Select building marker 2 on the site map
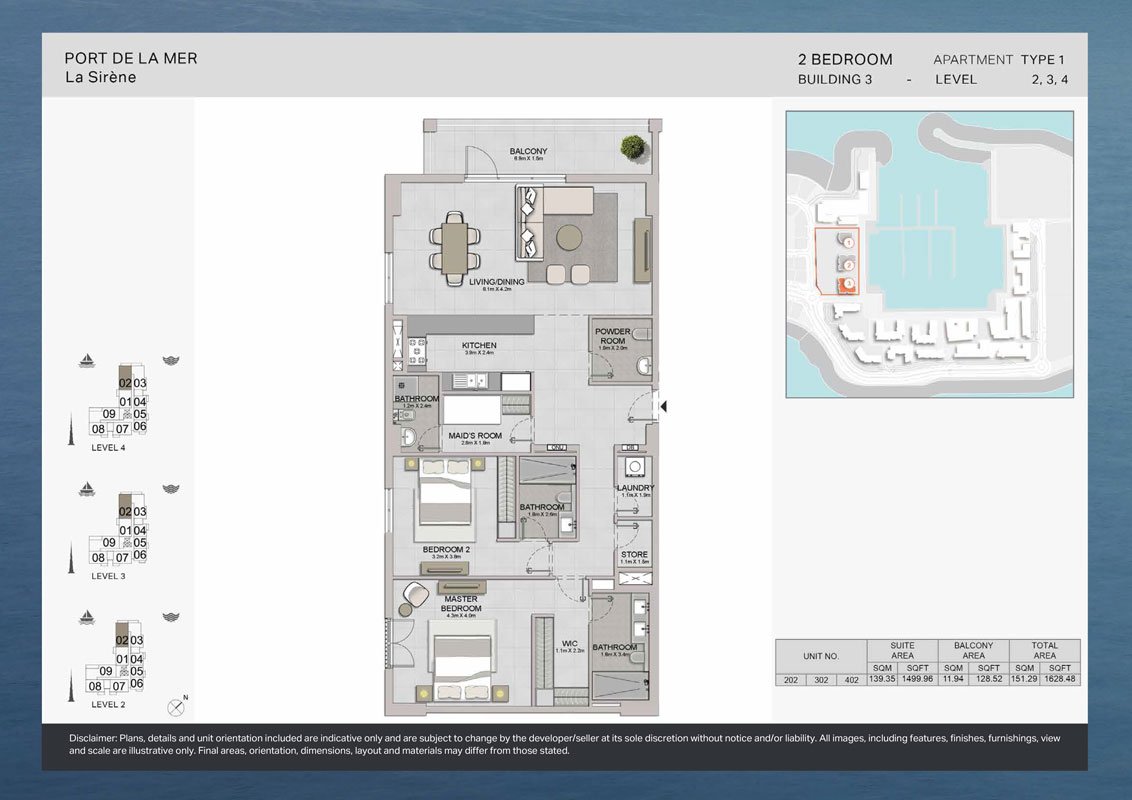The height and width of the screenshot is (800, 1132). click(848, 265)
